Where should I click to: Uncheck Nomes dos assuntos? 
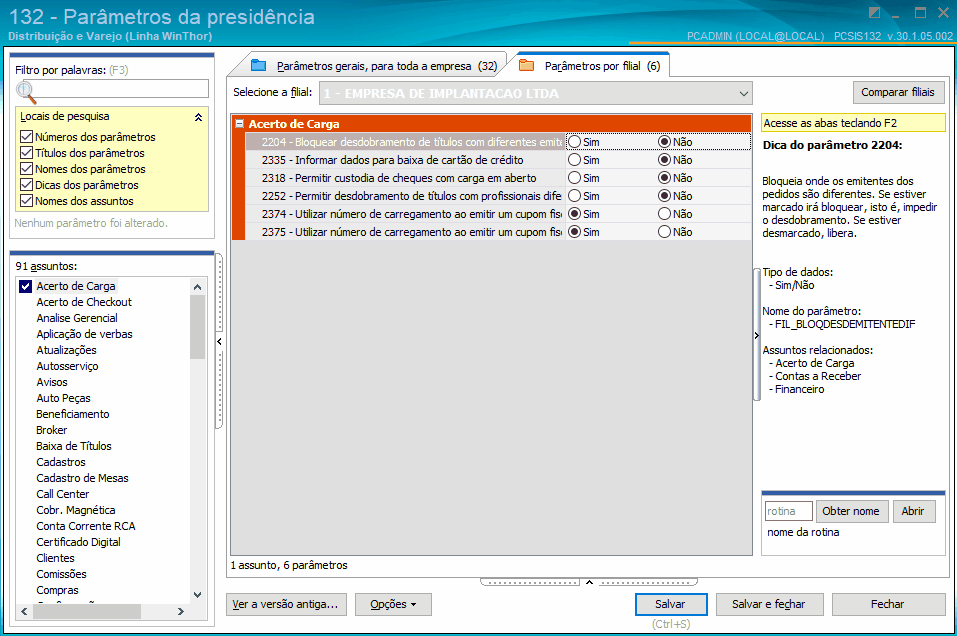click(26, 200)
